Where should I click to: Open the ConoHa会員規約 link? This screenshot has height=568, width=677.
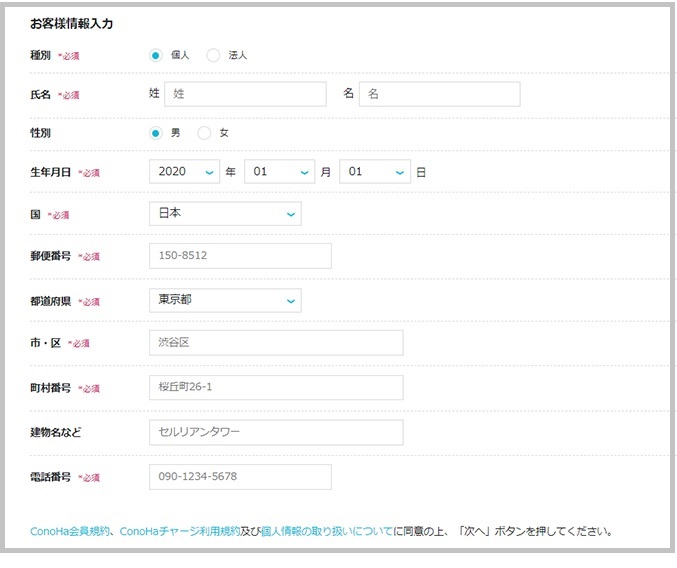(x=70, y=531)
